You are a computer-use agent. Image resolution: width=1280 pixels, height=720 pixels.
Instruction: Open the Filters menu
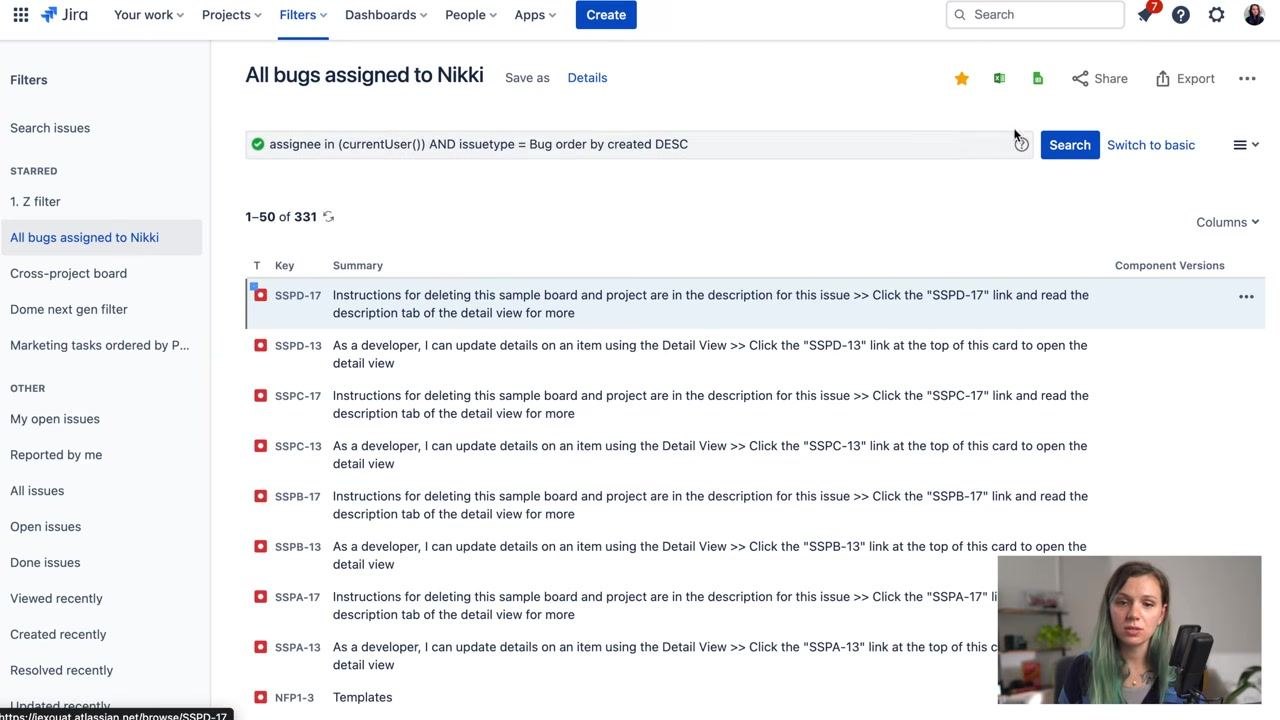[303, 15]
